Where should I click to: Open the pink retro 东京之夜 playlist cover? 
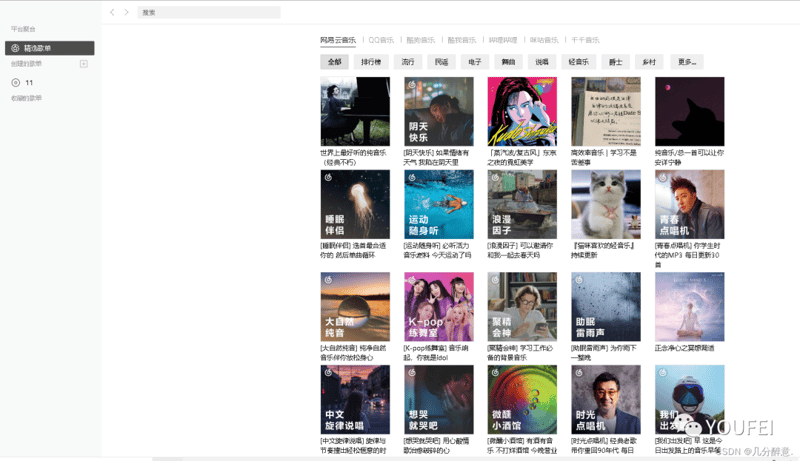click(x=522, y=112)
